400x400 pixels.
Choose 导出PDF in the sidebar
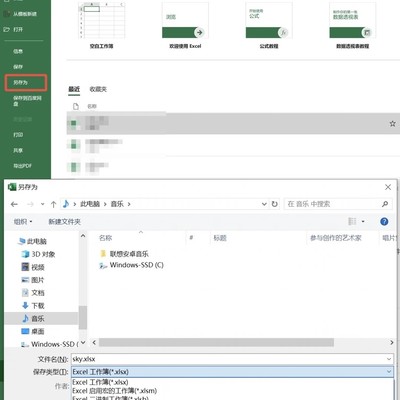tap(22, 166)
